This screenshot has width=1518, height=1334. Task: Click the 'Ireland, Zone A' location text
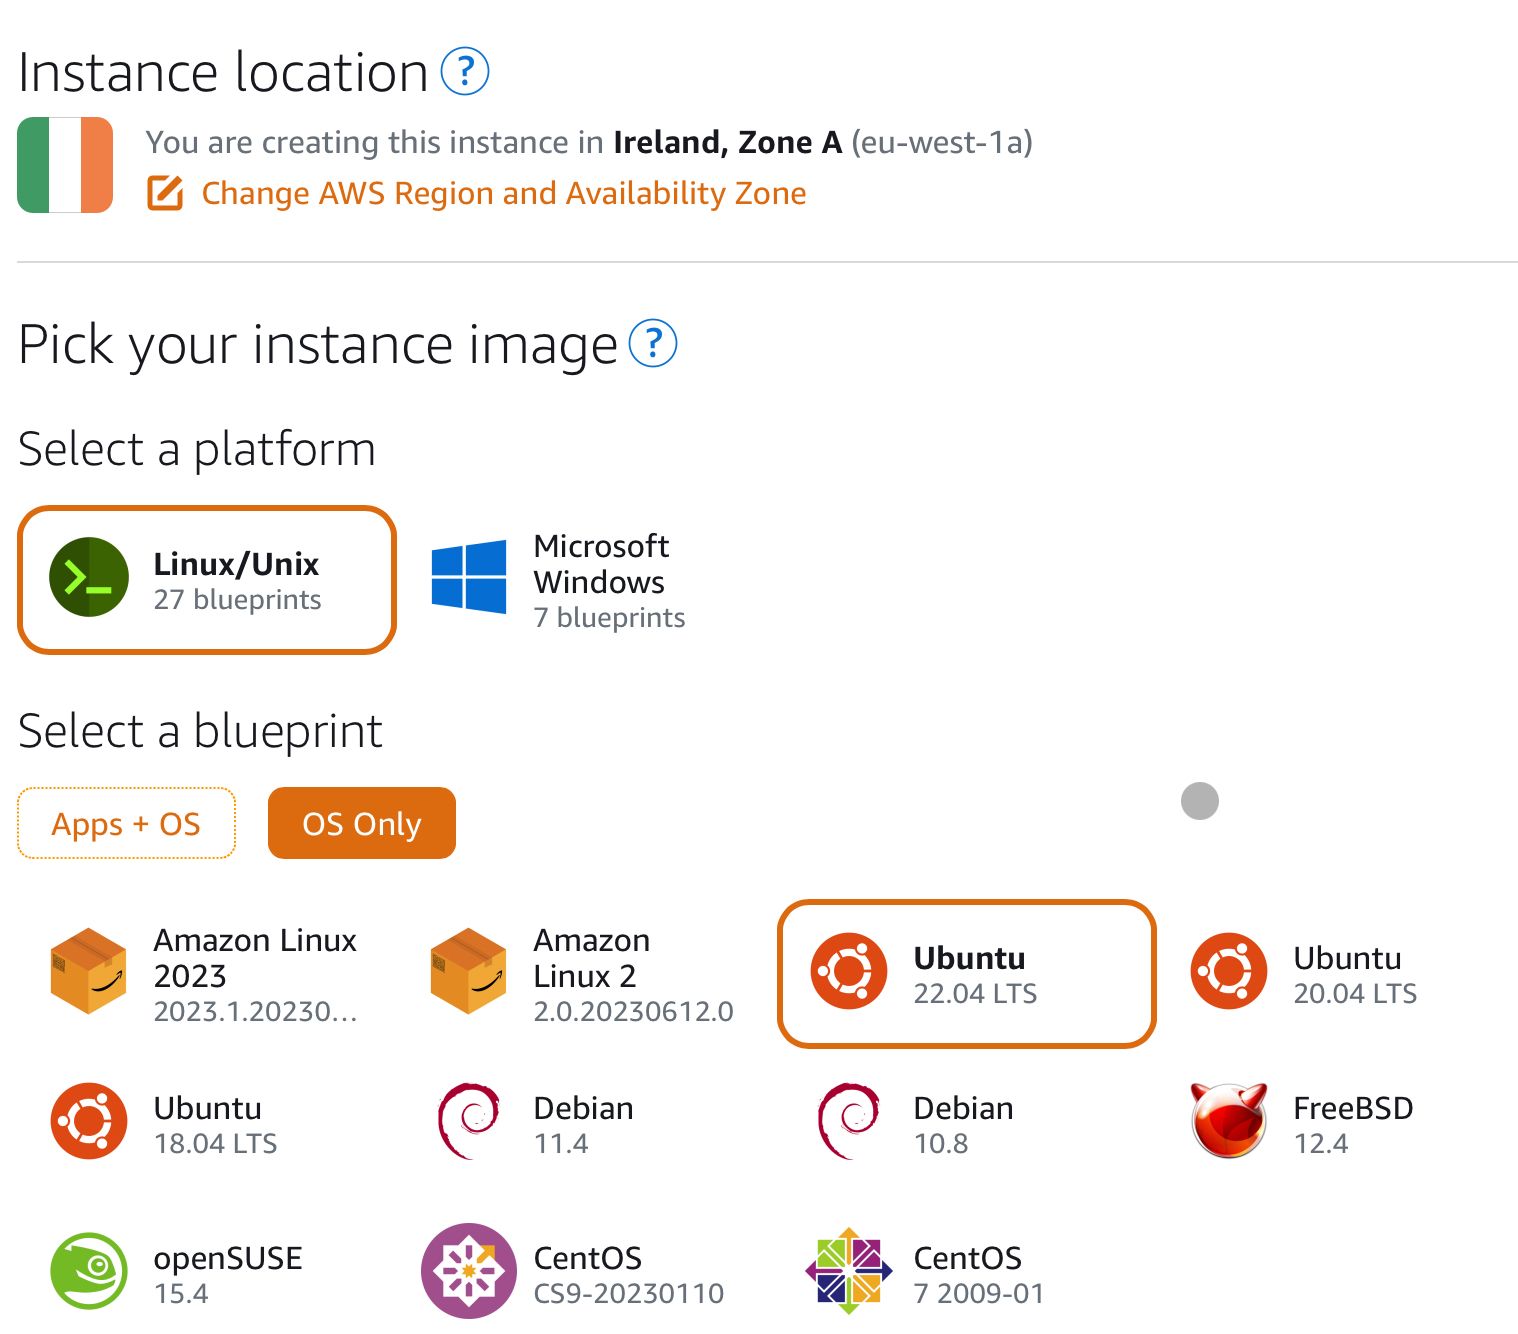[728, 143]
